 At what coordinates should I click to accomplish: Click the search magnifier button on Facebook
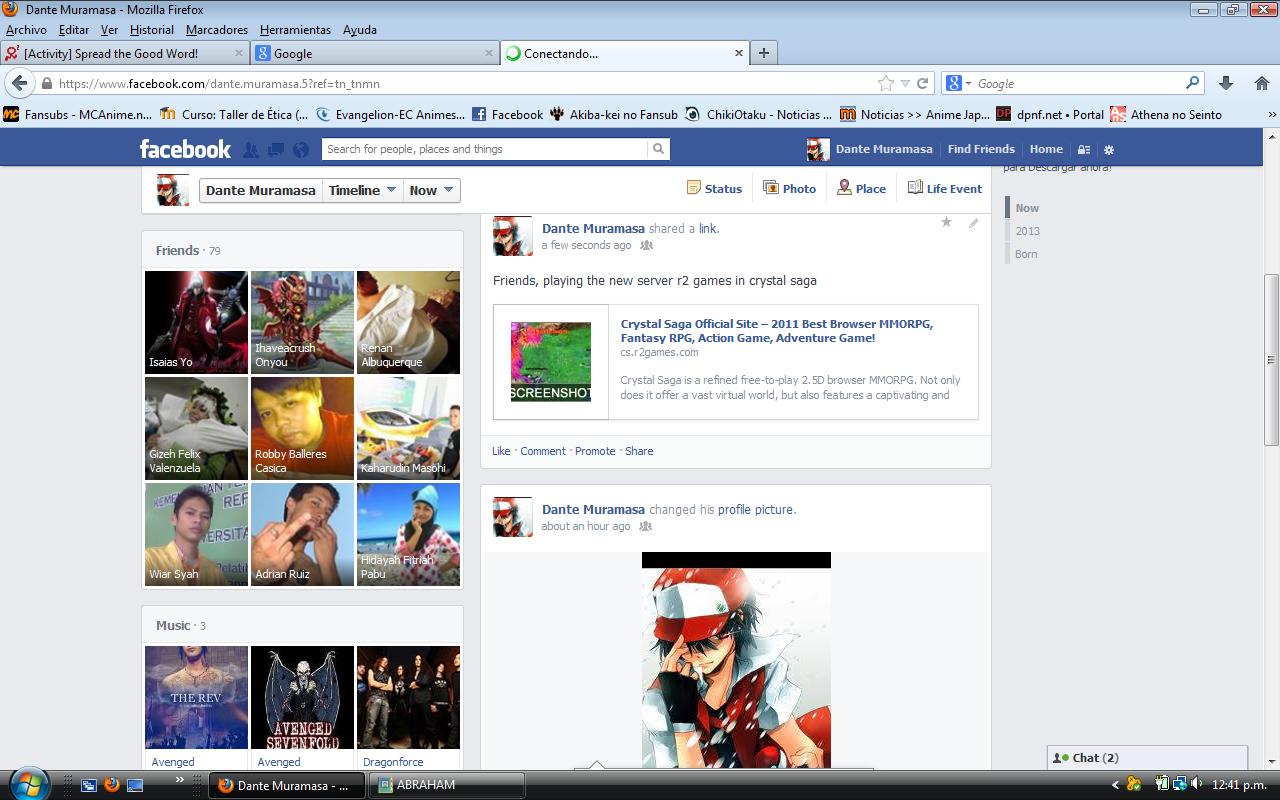658,149
